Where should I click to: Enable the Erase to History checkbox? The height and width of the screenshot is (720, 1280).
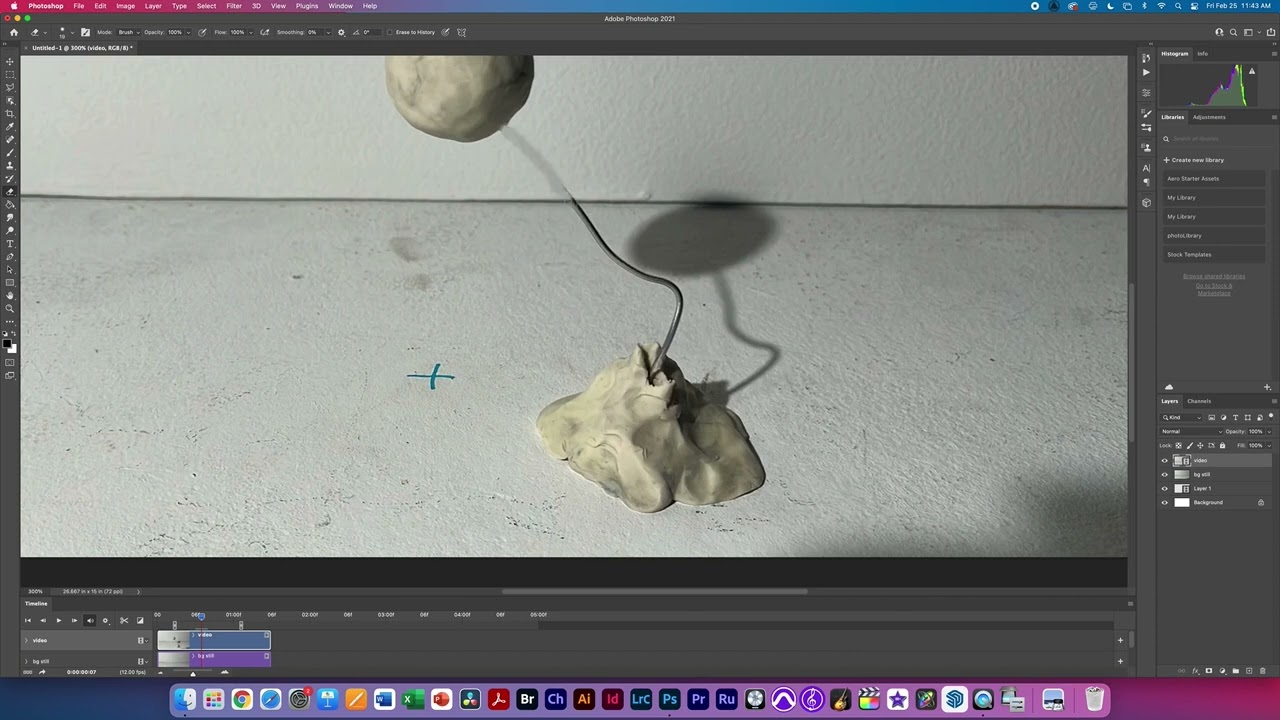390,32
